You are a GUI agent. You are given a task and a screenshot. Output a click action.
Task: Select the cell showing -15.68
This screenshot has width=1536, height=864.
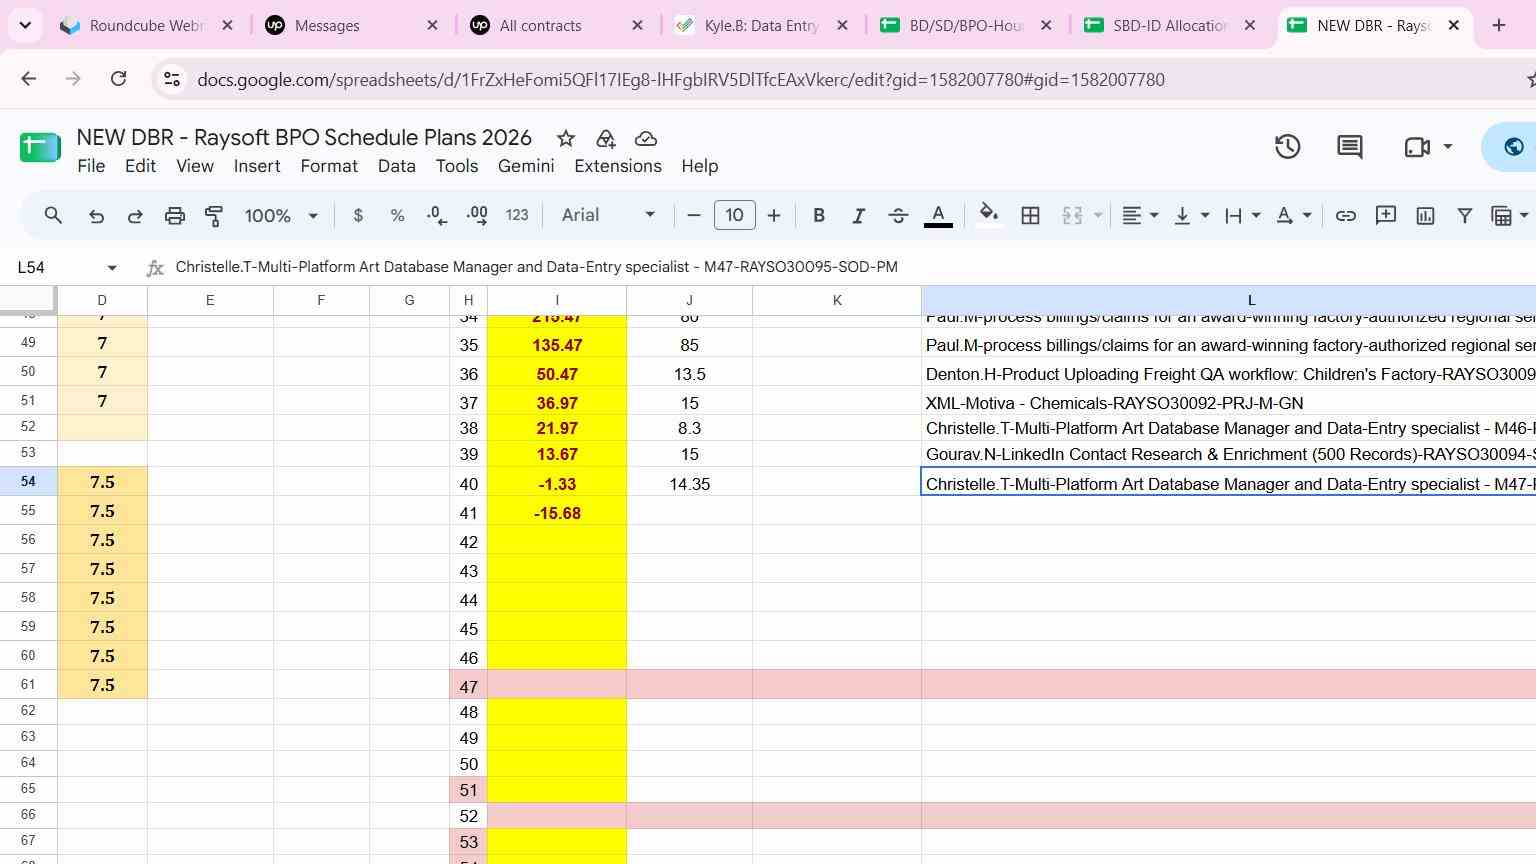pyautogui.click(x=557, y=512)
